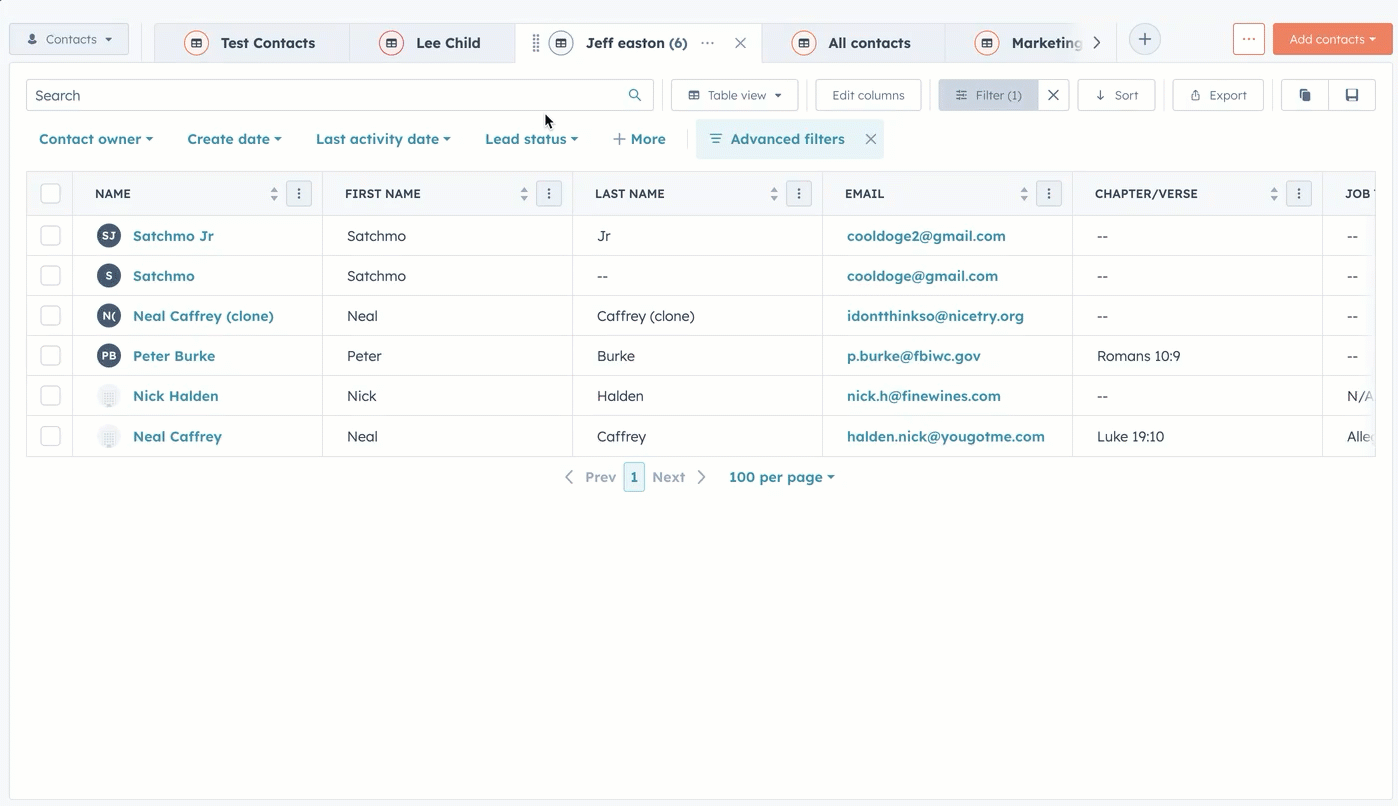Click p.burke@fbiwc.gov email link
The height and width of the screenshot is (806, 1398).
click(914, 356)
